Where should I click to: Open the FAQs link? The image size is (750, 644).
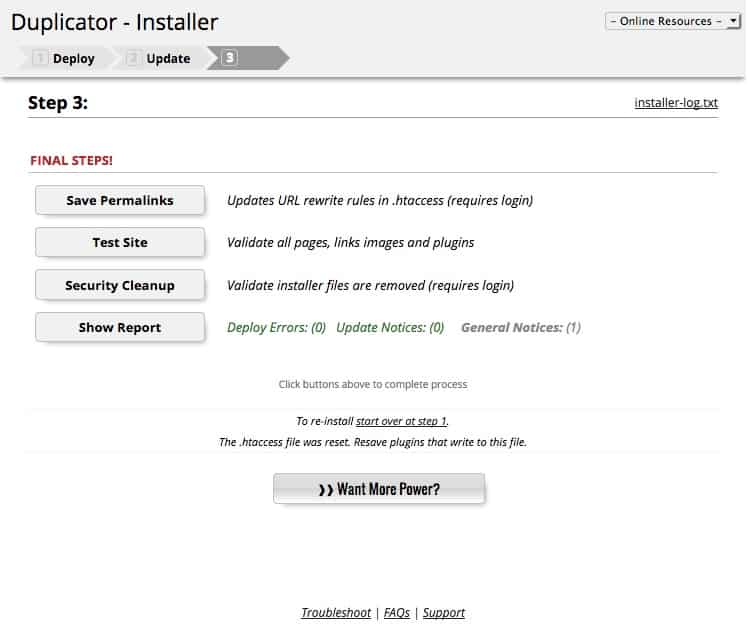pos(397,612)
